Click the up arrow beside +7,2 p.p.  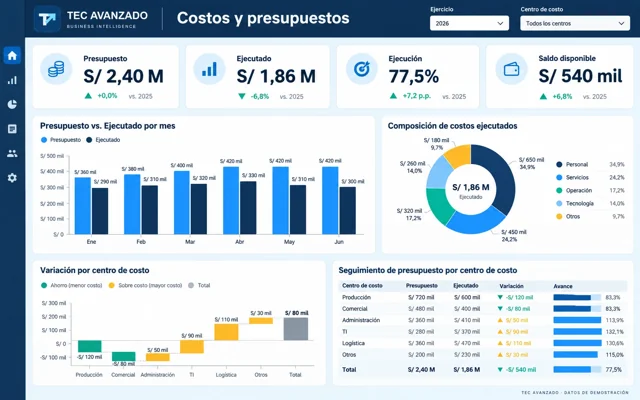393,96
